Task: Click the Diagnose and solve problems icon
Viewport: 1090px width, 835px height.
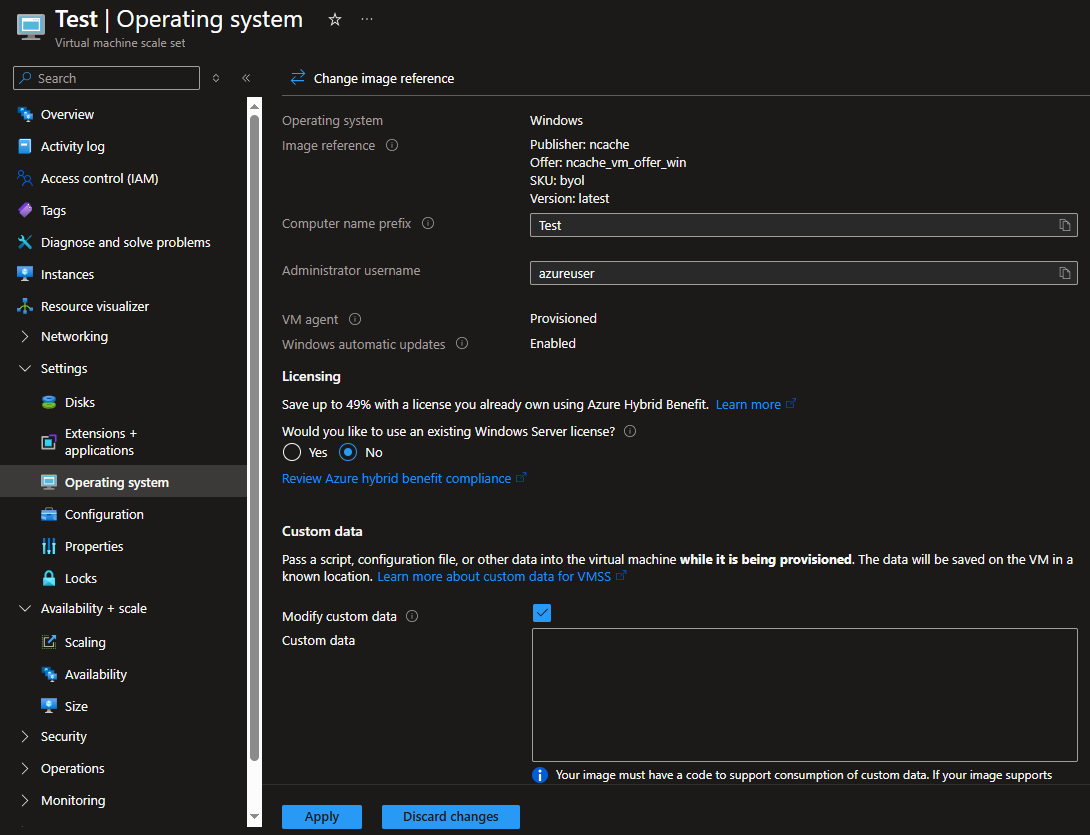Action: pyautogui.click(x=25, y=242)
